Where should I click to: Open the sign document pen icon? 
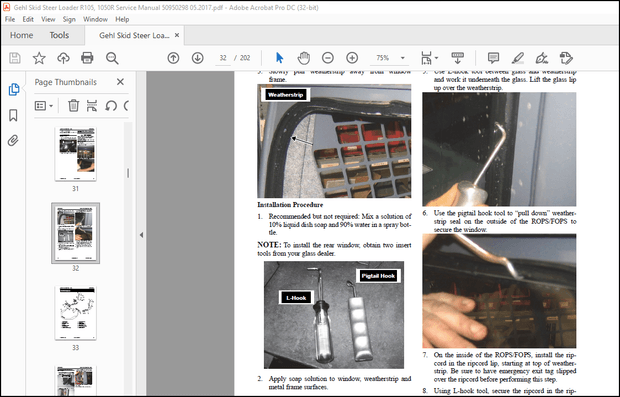click(542, 58)
